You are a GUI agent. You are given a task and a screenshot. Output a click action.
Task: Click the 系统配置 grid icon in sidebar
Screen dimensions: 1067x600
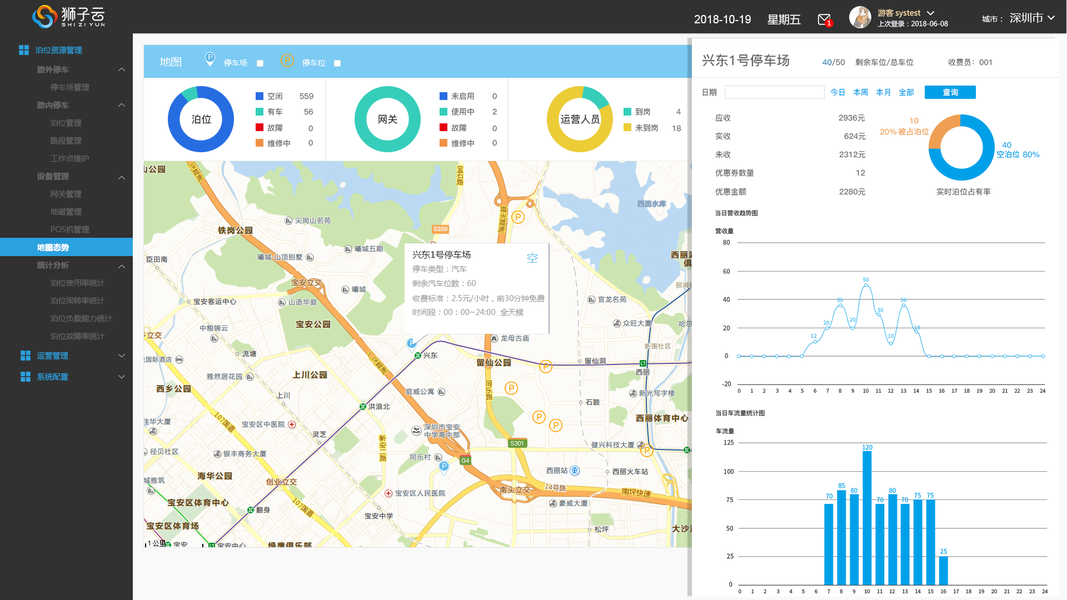coord(25,377)
